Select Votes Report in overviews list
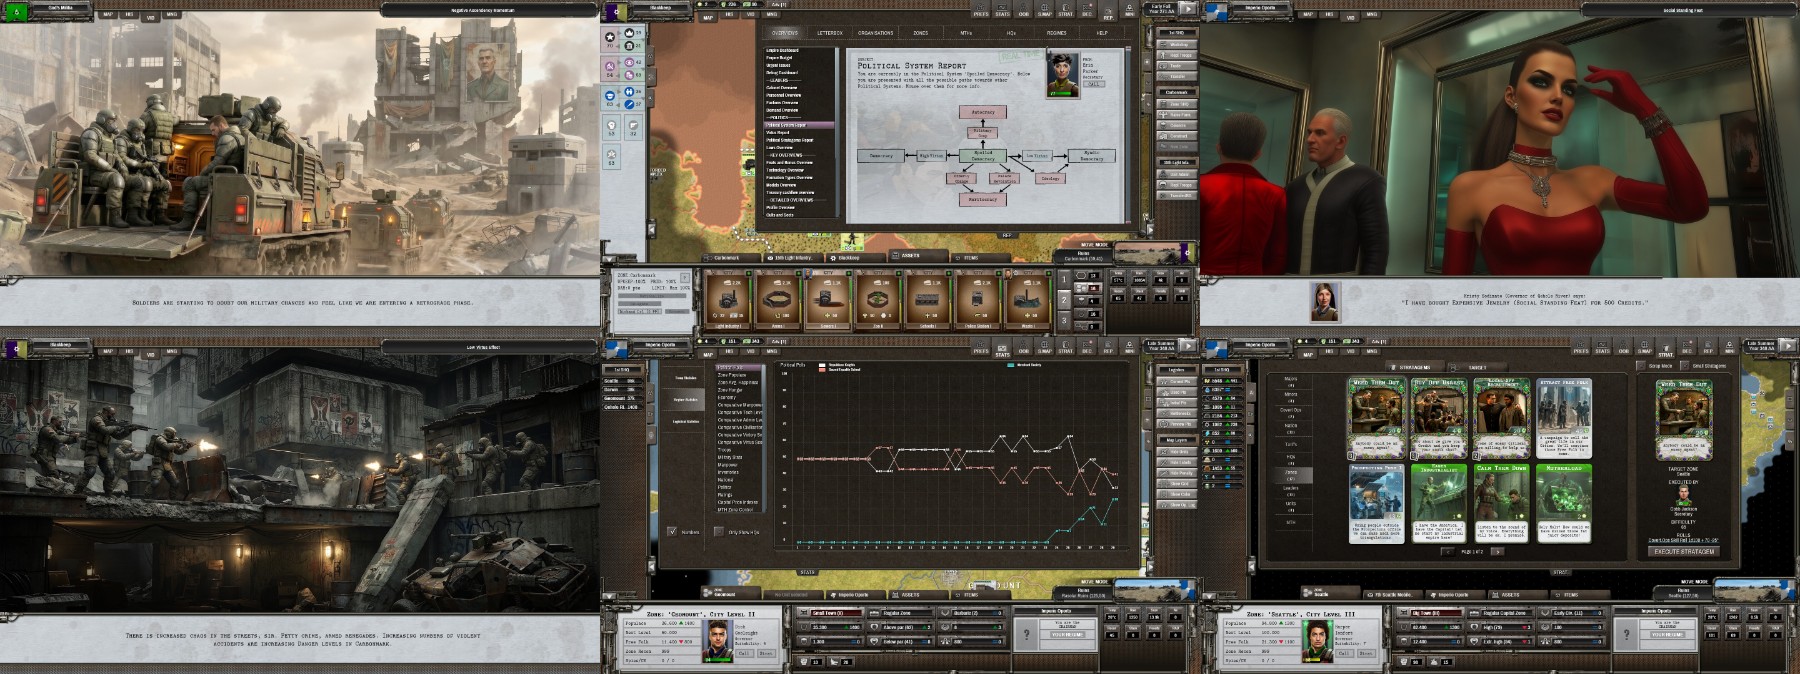Screen dimensions: 1800x674 778,132
